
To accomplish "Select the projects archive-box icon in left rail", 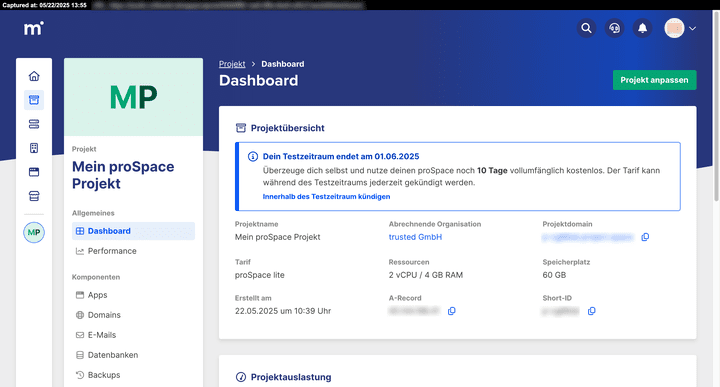I will (x=34, y=100).
